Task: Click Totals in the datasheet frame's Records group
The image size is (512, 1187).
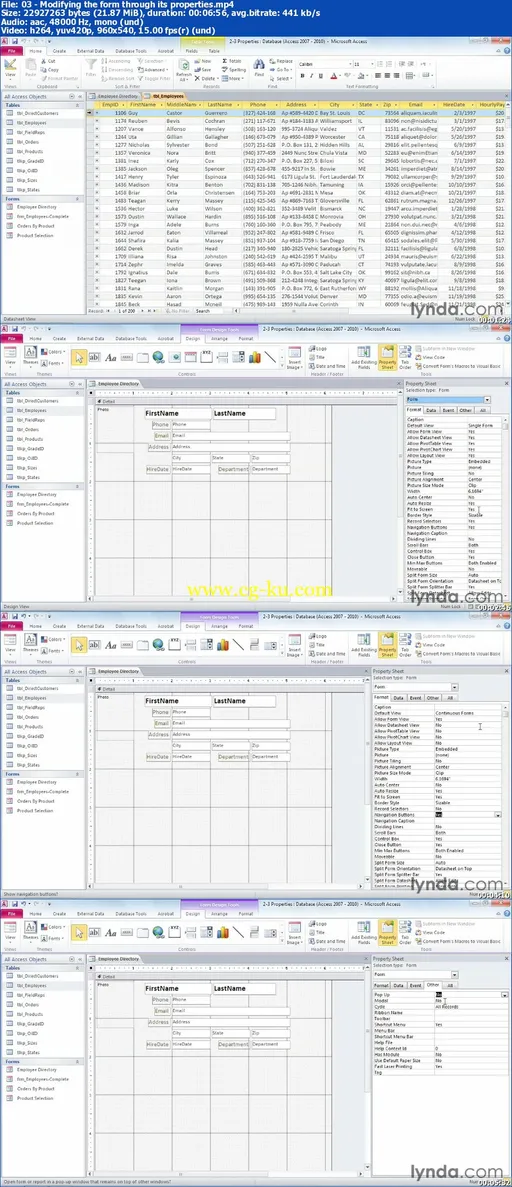Action: [233, 61]
